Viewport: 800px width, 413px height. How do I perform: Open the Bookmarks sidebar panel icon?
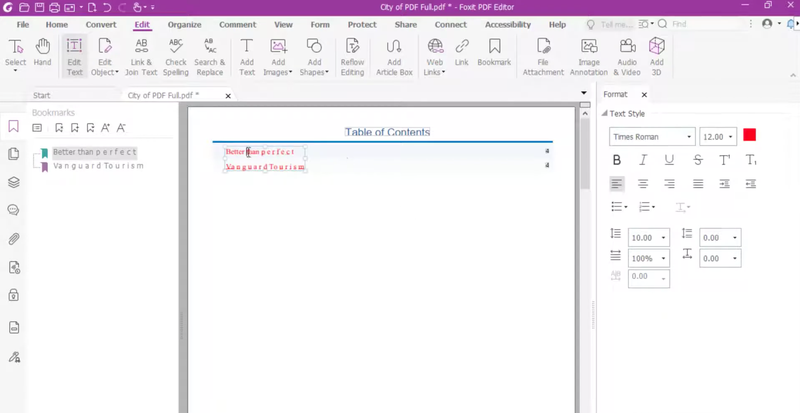(14, 126)
